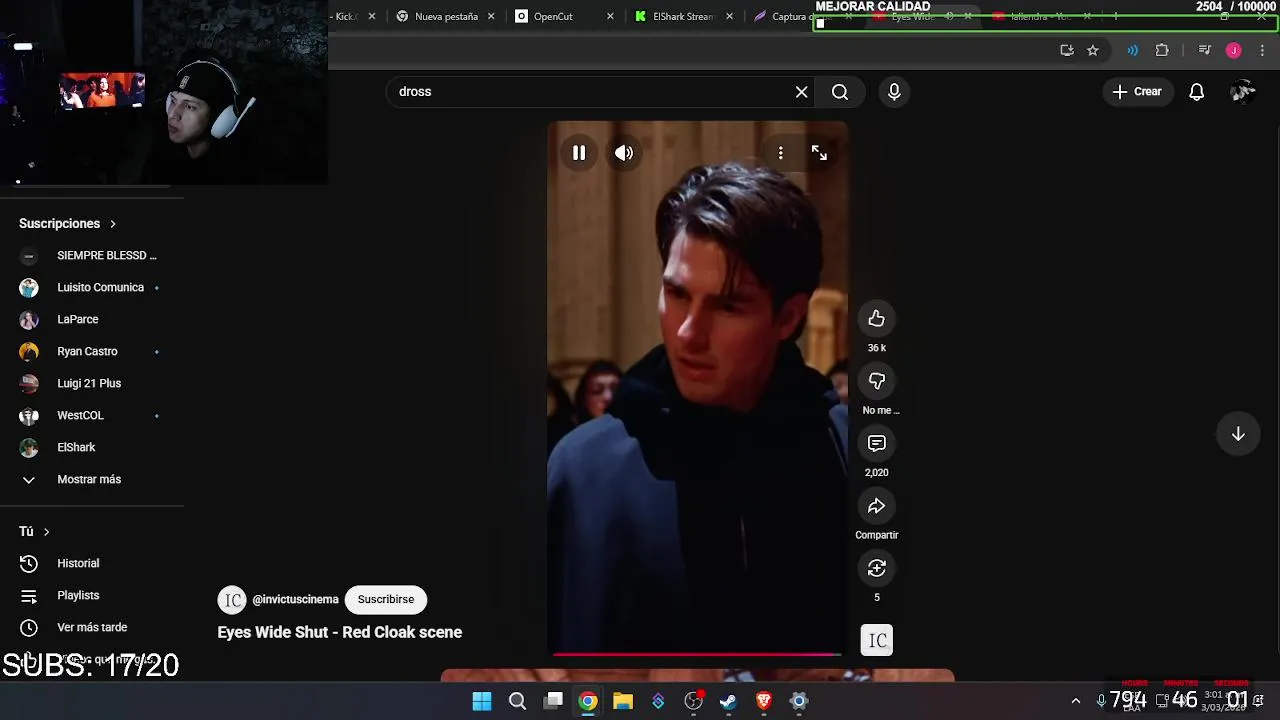Viewport: 1280px width, 720px height.
Task: Switch to the OpenCut tab
Action: click(x=565, y=16)
